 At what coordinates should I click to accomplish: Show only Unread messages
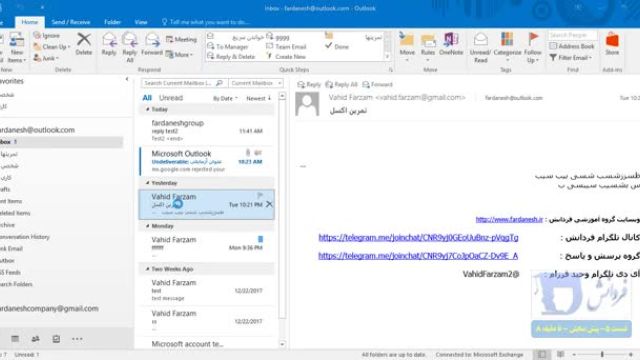click(x=171, y=98)
